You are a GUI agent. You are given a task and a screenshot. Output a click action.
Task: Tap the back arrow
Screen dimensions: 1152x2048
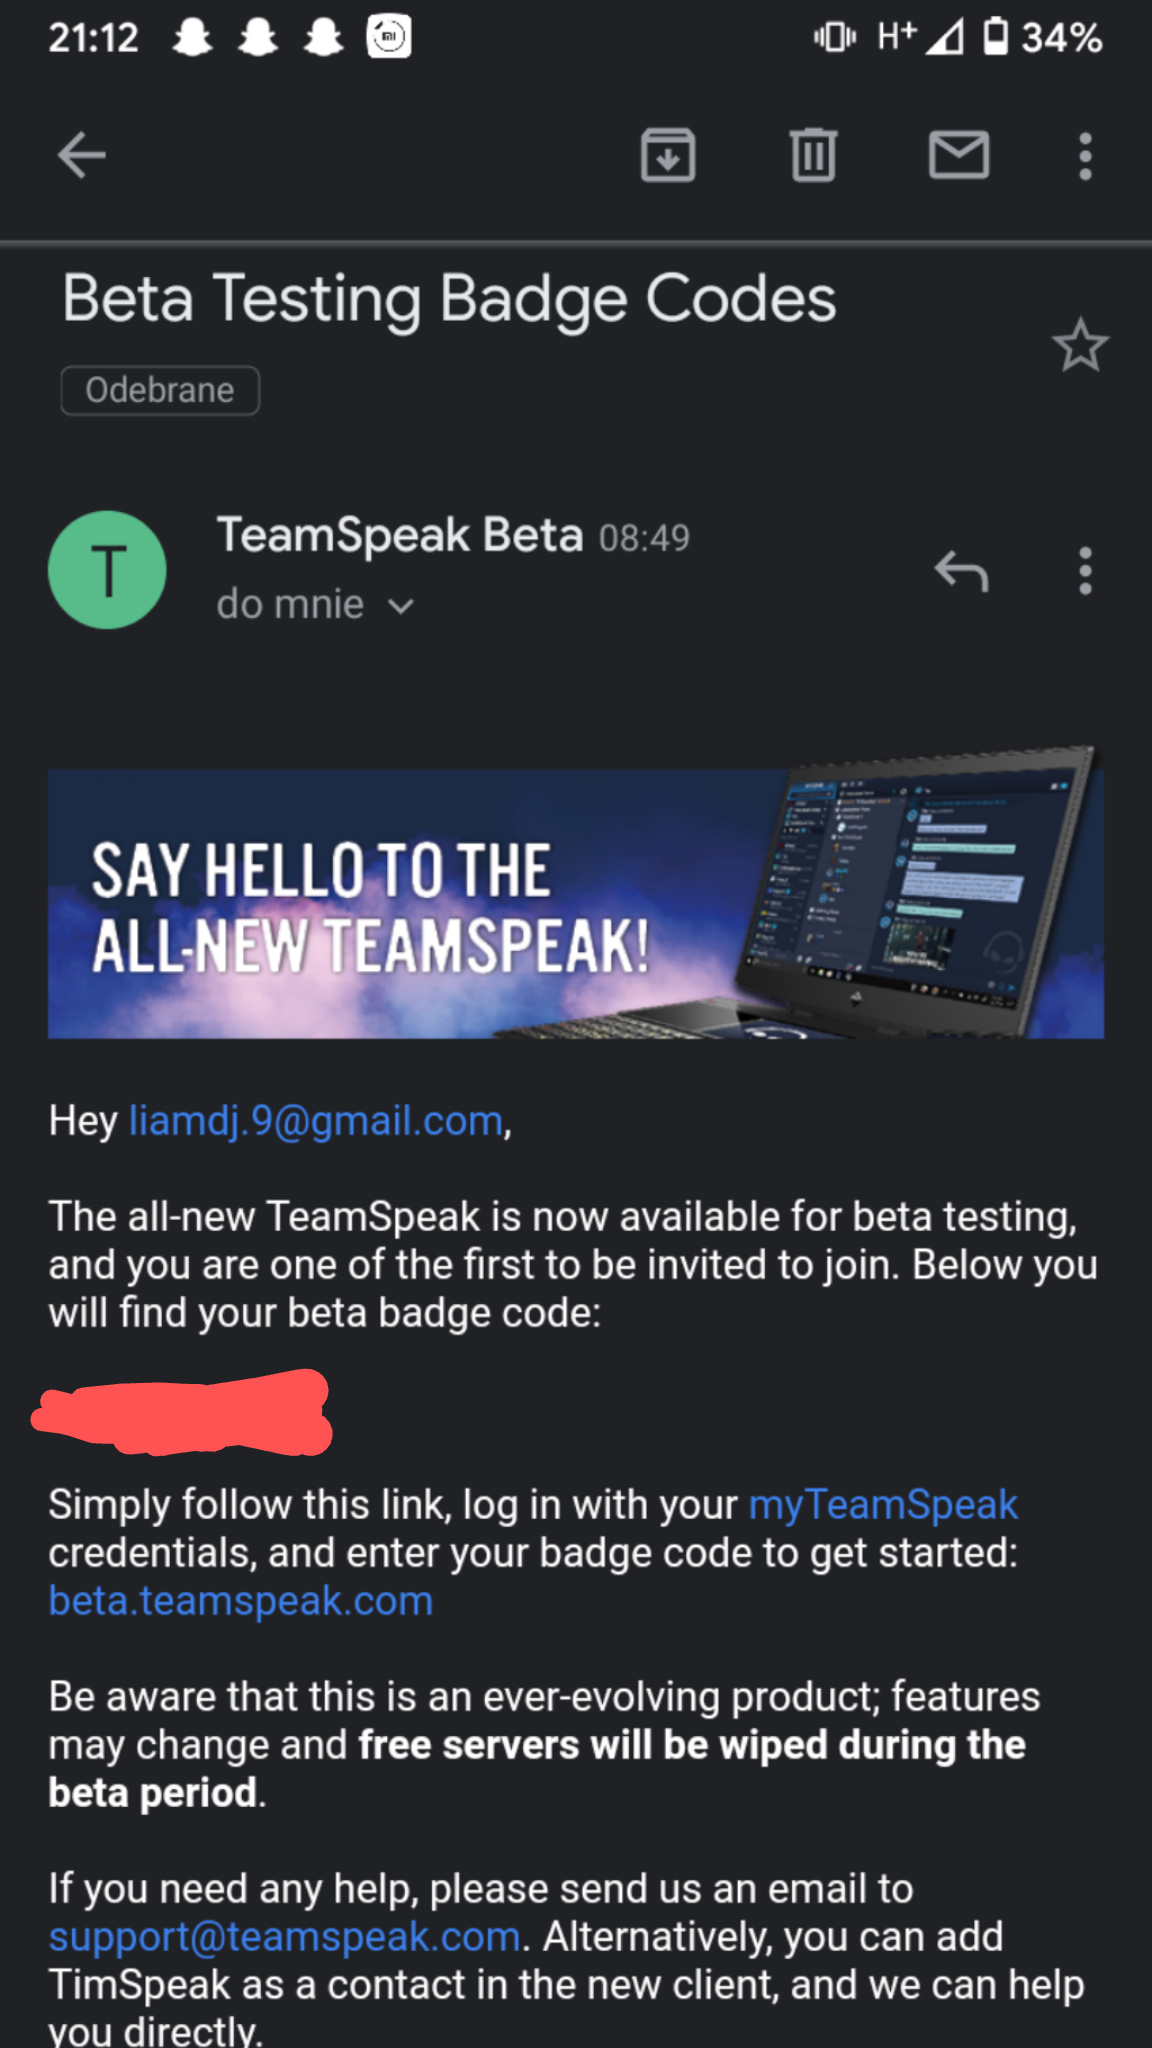[81, 156]
